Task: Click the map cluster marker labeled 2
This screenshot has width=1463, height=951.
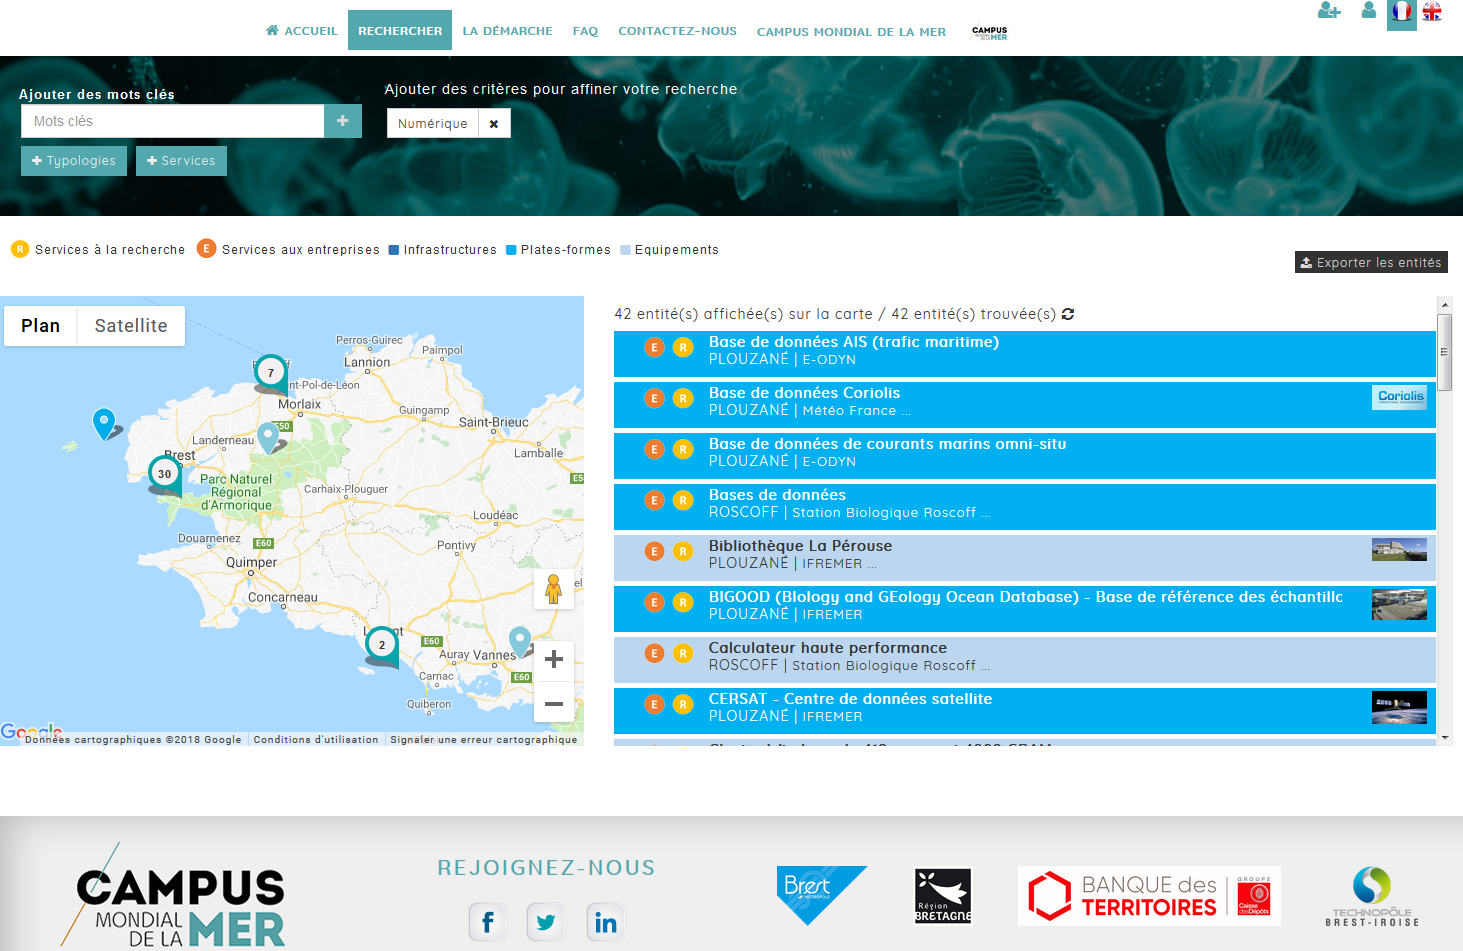Action: [x=382, y=645]
